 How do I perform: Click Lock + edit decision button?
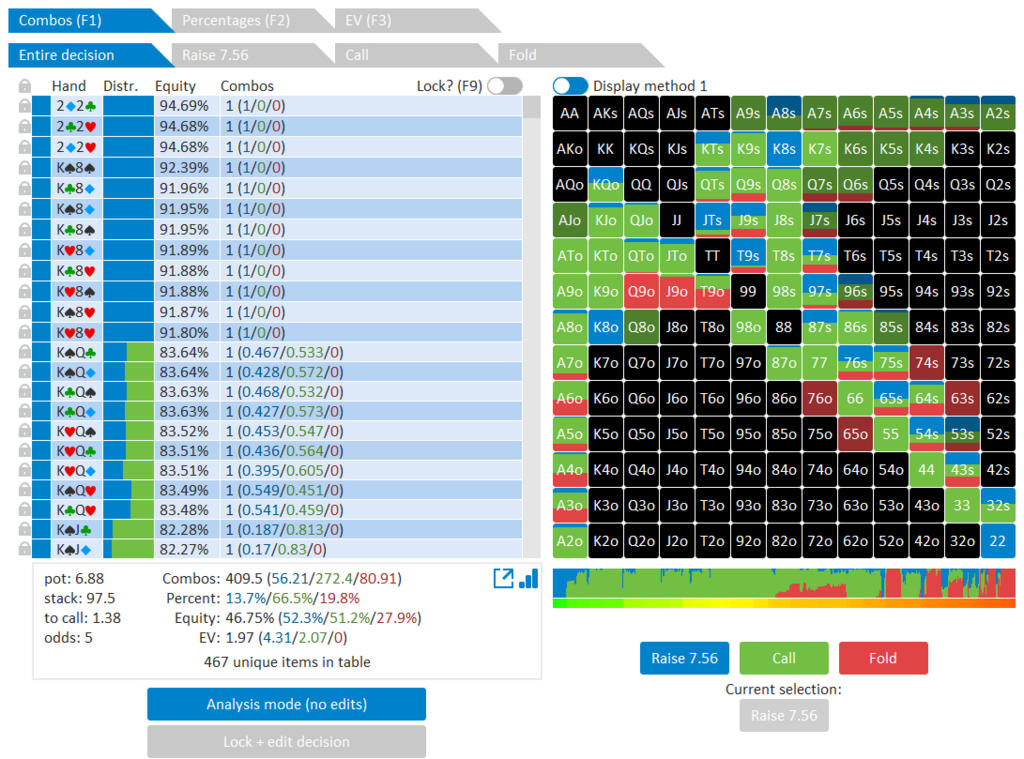[287, 742]
